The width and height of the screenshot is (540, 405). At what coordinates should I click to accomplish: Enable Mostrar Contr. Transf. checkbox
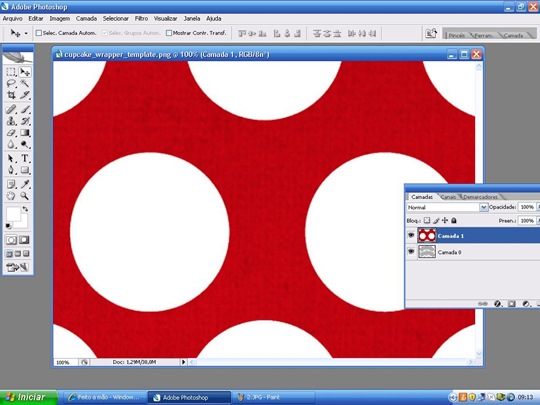pyautogui.click(x=169, y=33)
